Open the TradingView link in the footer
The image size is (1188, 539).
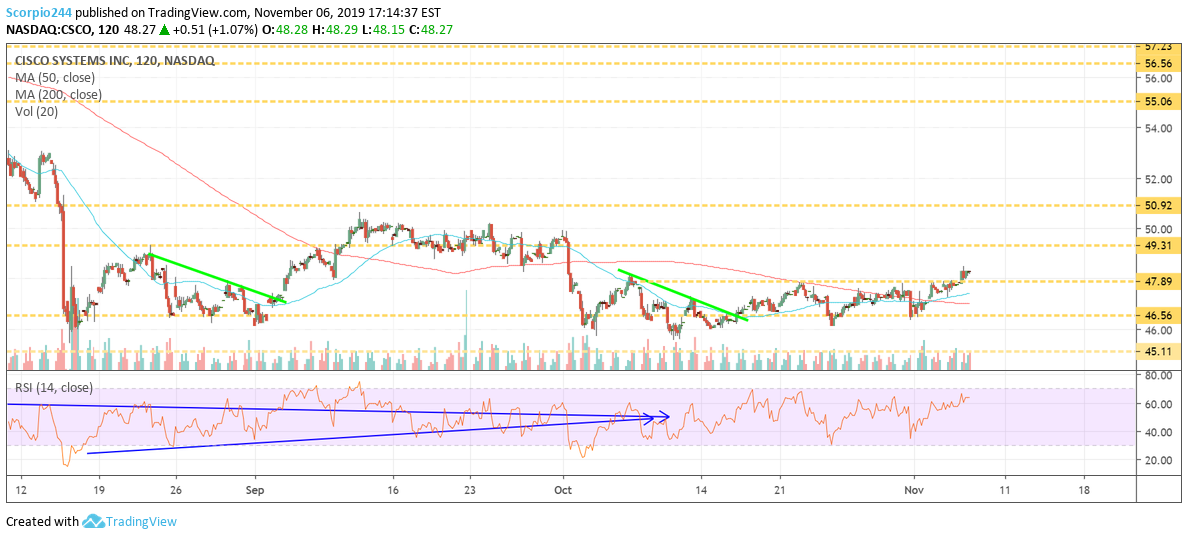[x=142, y=522]
